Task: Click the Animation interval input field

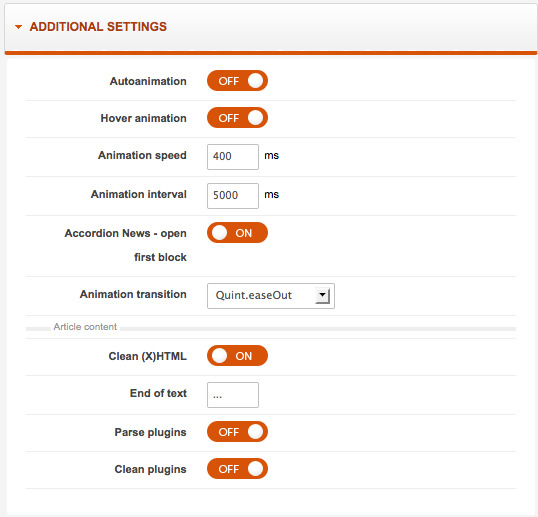Action: (x=233, y=196)
